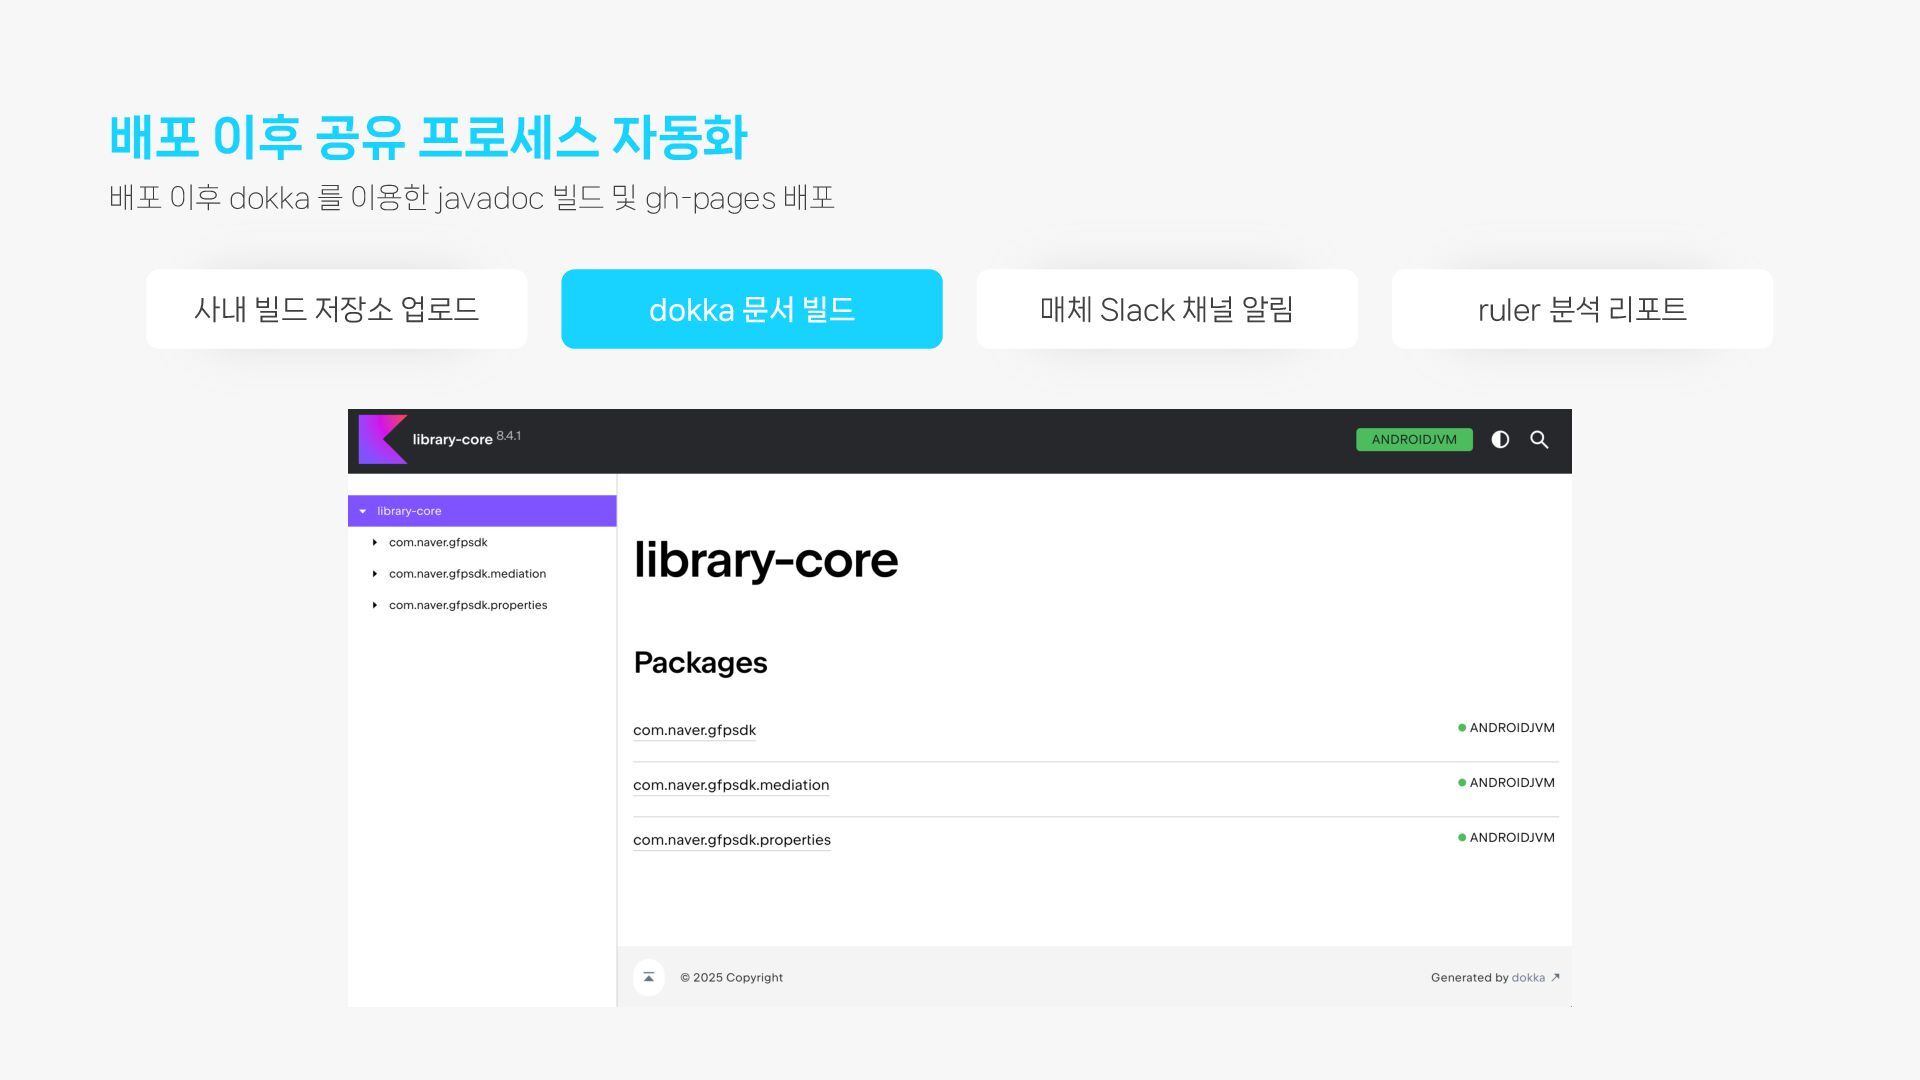Open com.naver.gfpsdk package link
The height and width of the screenshot is (1080, 1920).
pos(694,730)
